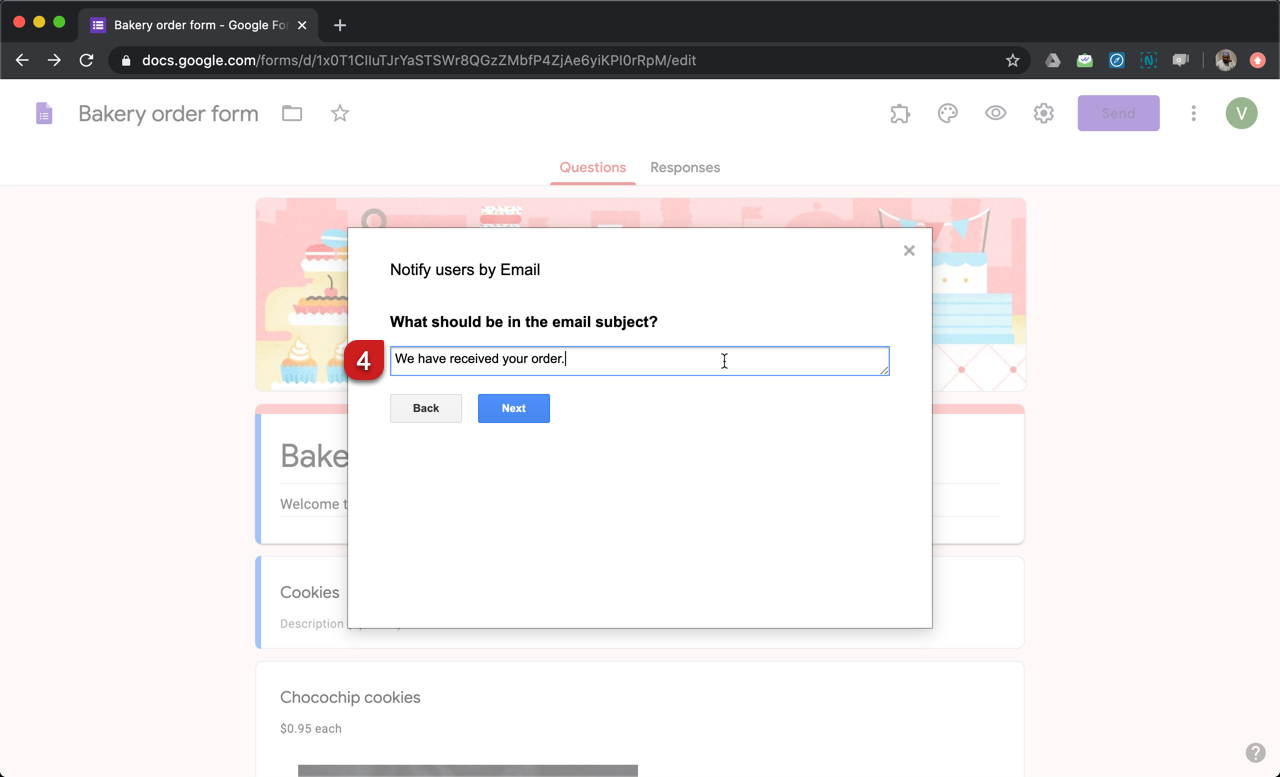Click the email subject text field
Viewport: 1280px width, 777px height.
(x=639, y=361)
